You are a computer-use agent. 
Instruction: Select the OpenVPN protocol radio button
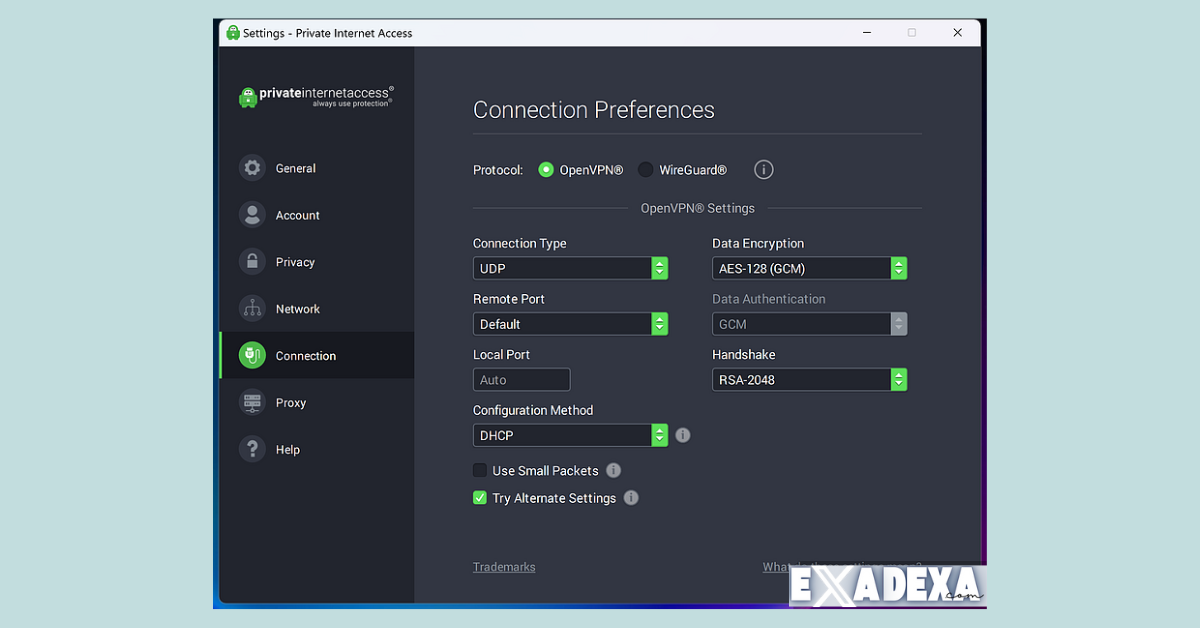coord(546,169)
